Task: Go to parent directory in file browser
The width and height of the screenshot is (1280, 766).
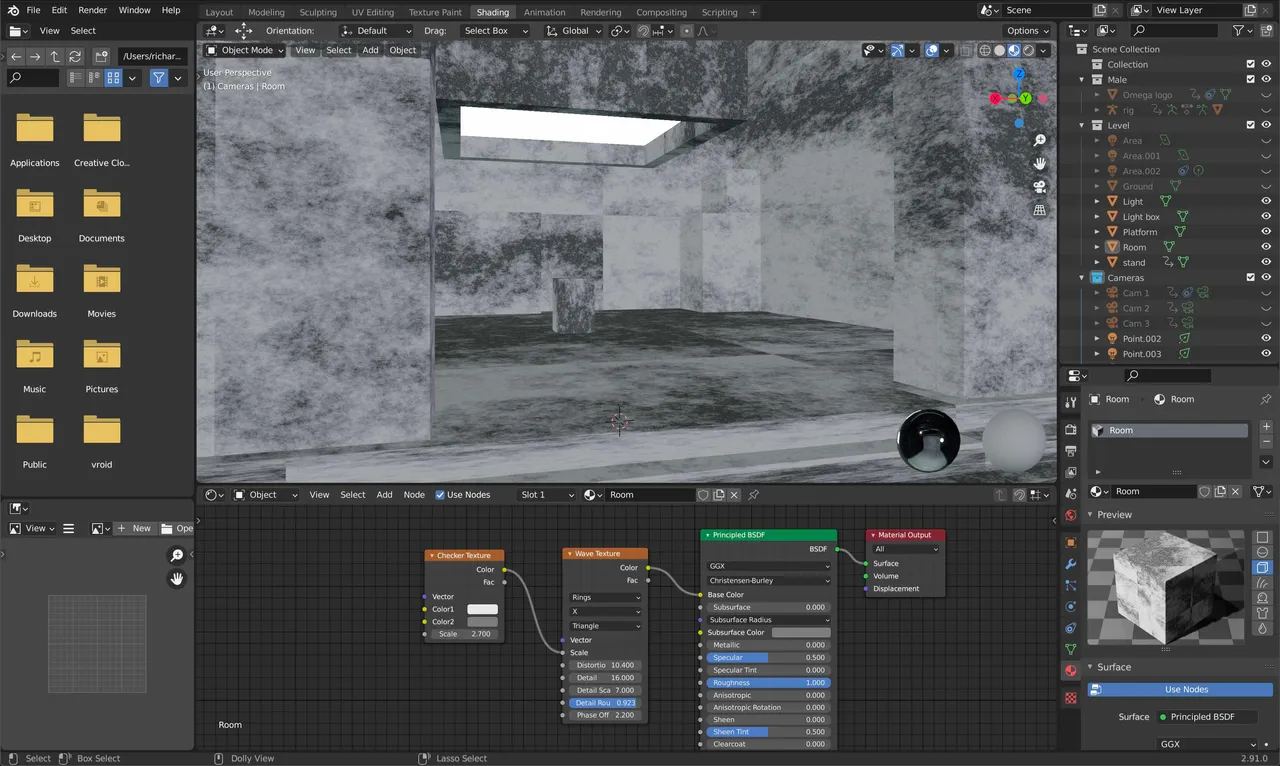Action: 55,57
